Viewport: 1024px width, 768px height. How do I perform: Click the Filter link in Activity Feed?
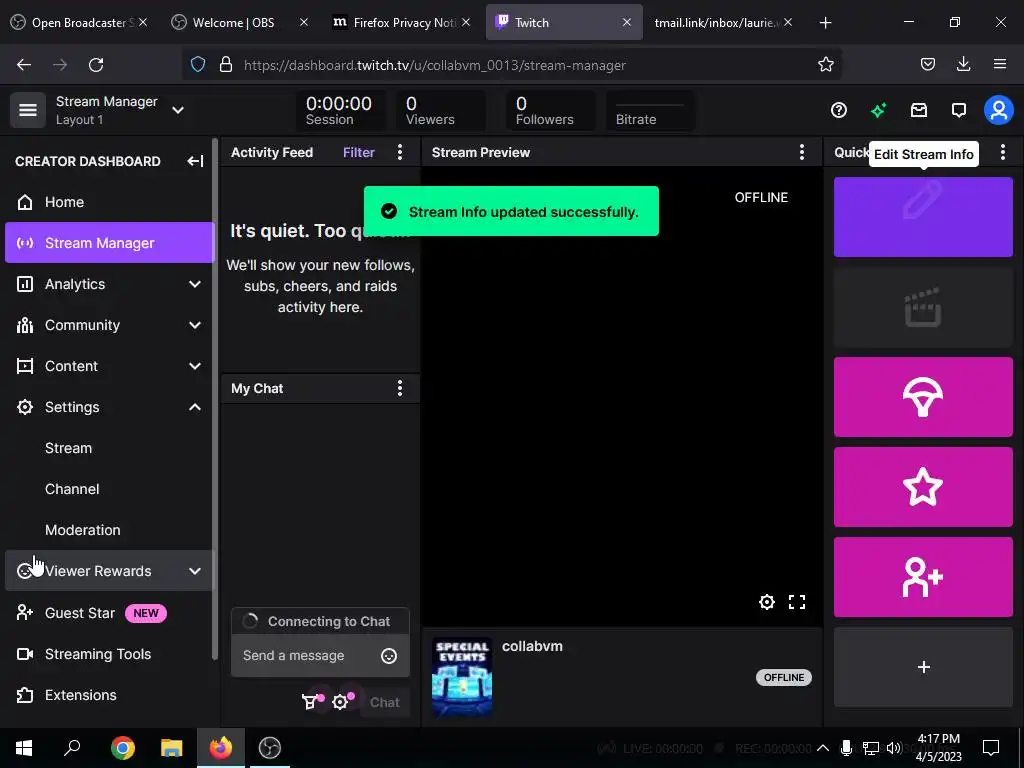[x=359, y=153]
